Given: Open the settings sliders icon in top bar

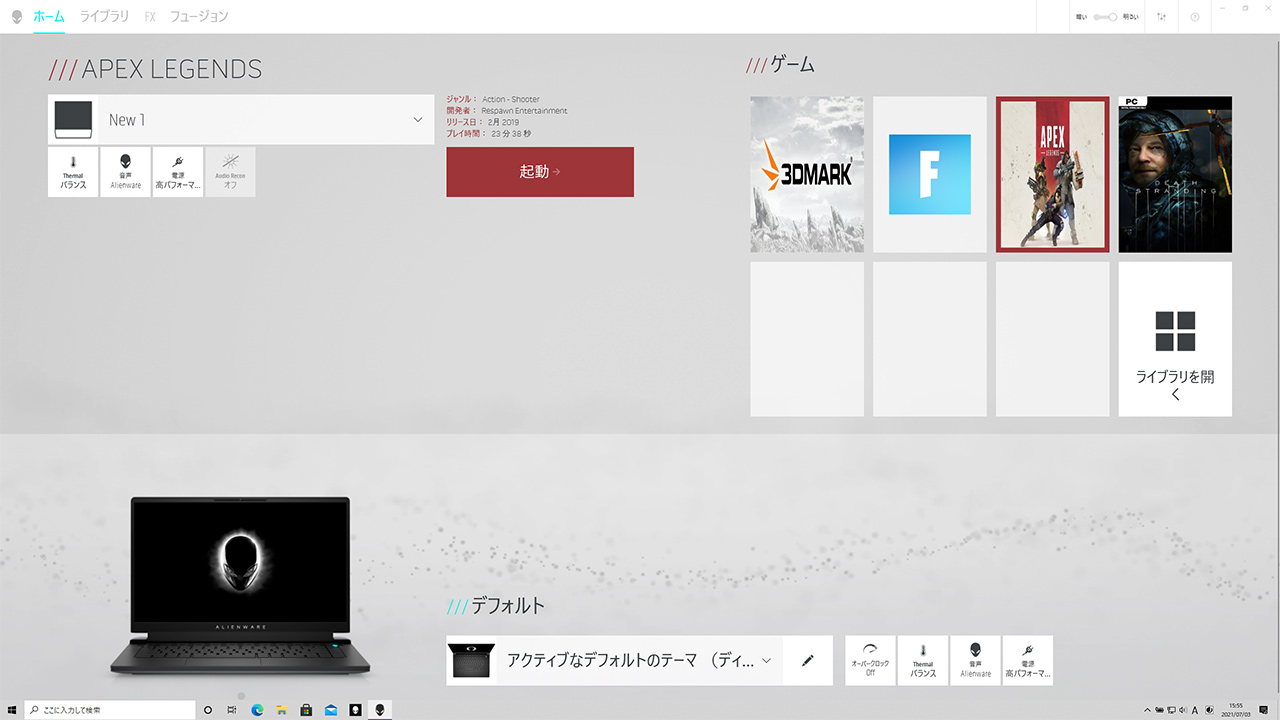Looking at the screenshot, I should (x=1161, y=17).
